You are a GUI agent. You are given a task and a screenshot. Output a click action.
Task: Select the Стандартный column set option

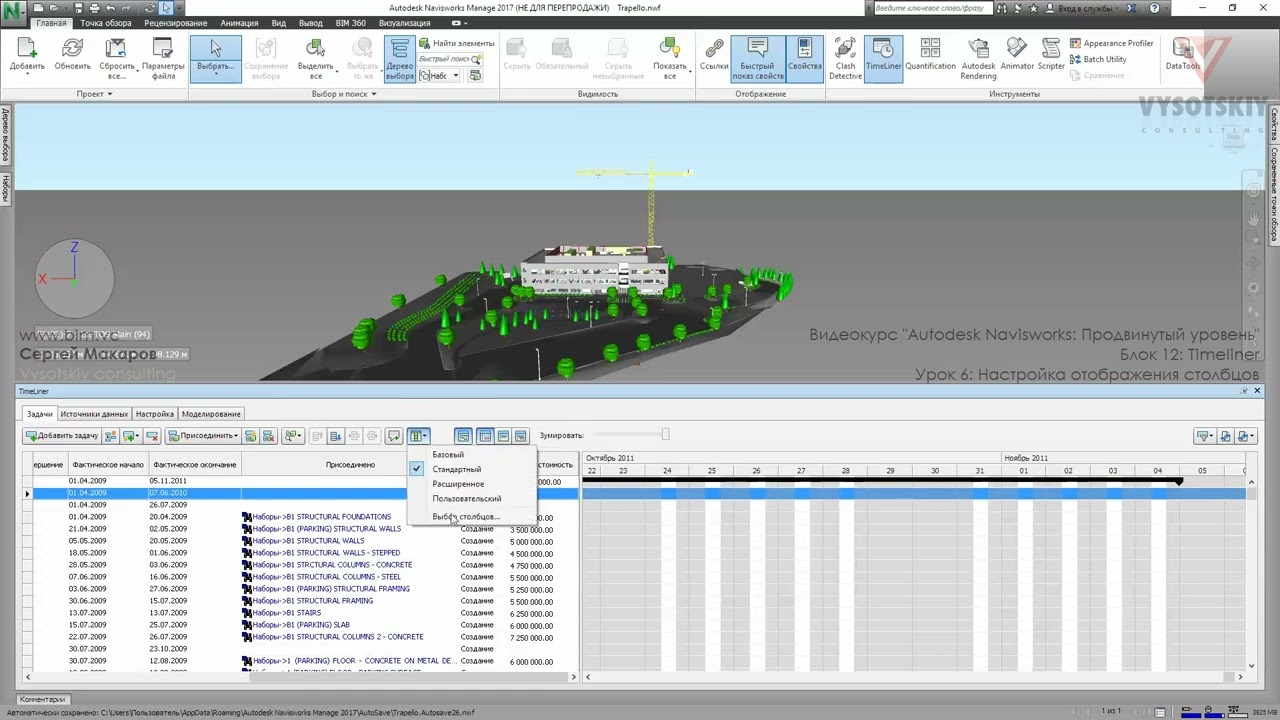click(x=457, y=469)
